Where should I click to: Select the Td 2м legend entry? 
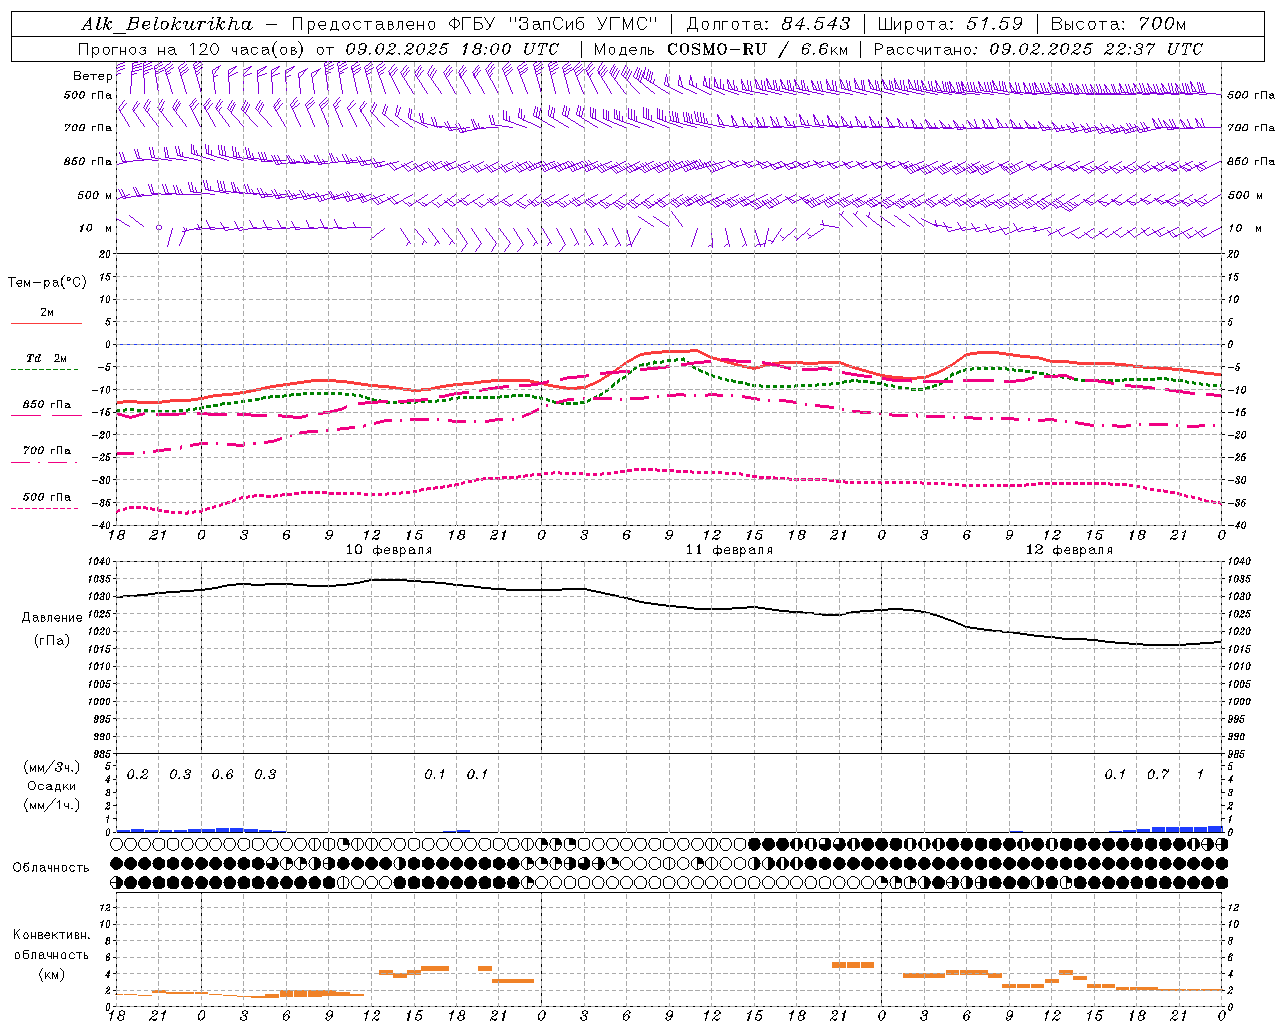[x=47, y=358]
